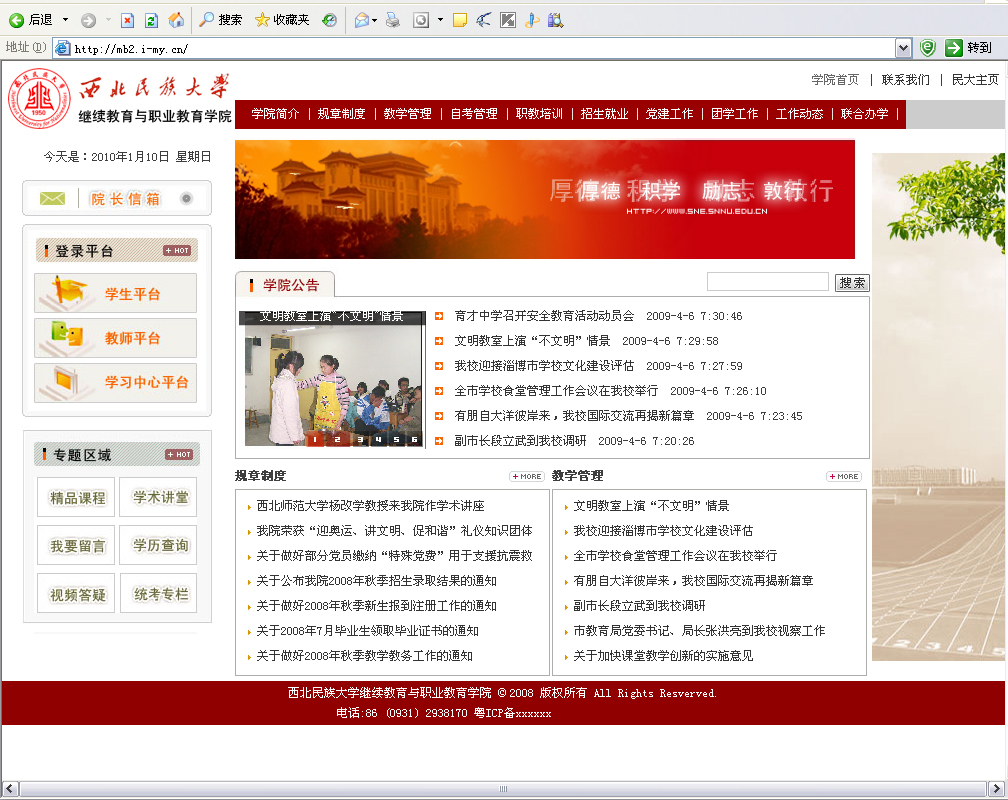Open the Mail envelope toolbar icon
1008x800 pixels.
point(362,21)
